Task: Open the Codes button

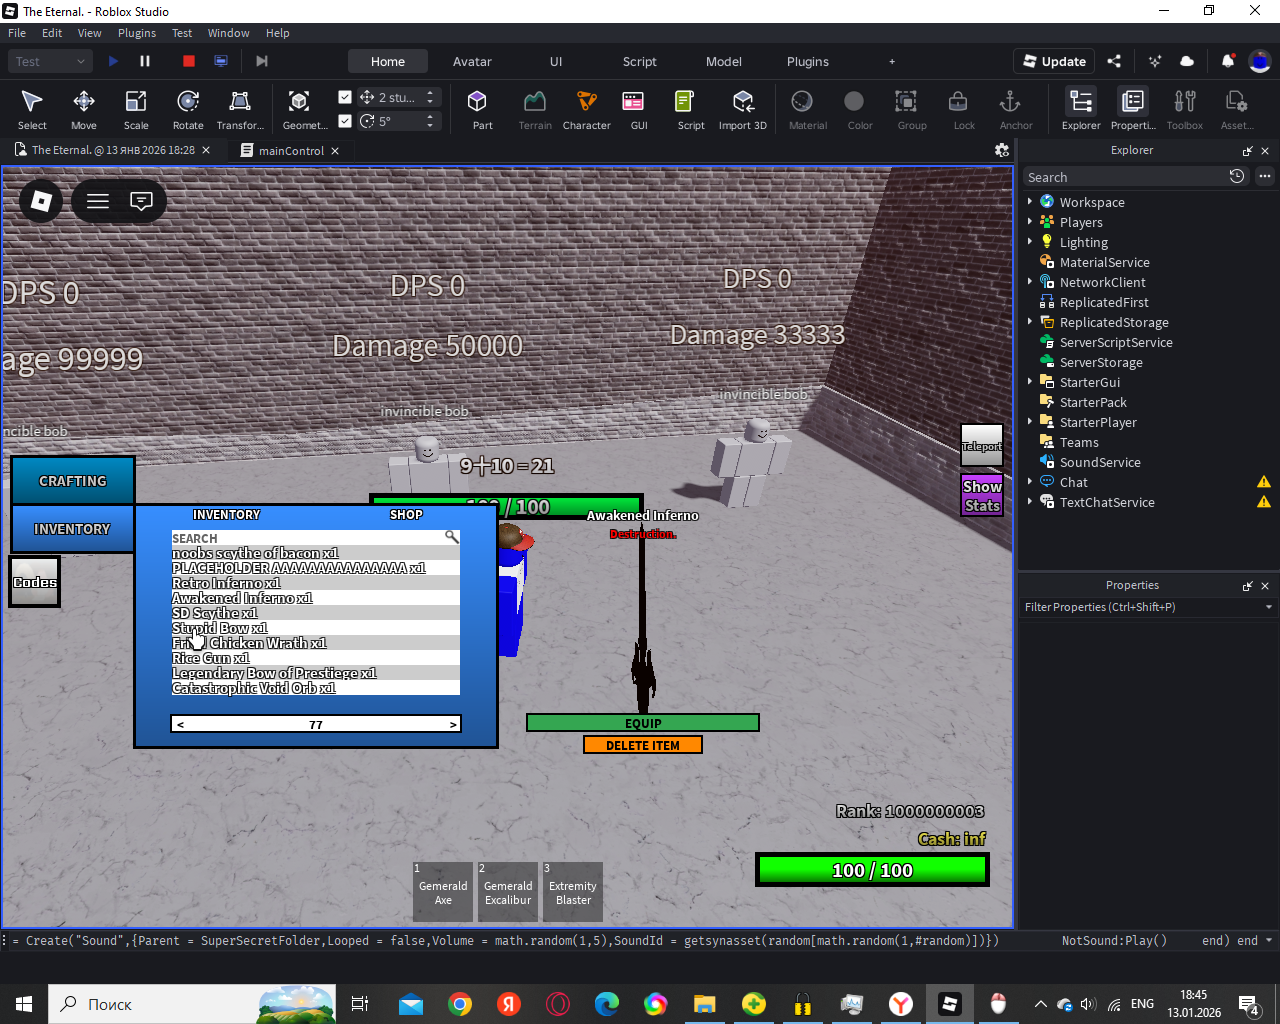Action: (x=35, y=582)
